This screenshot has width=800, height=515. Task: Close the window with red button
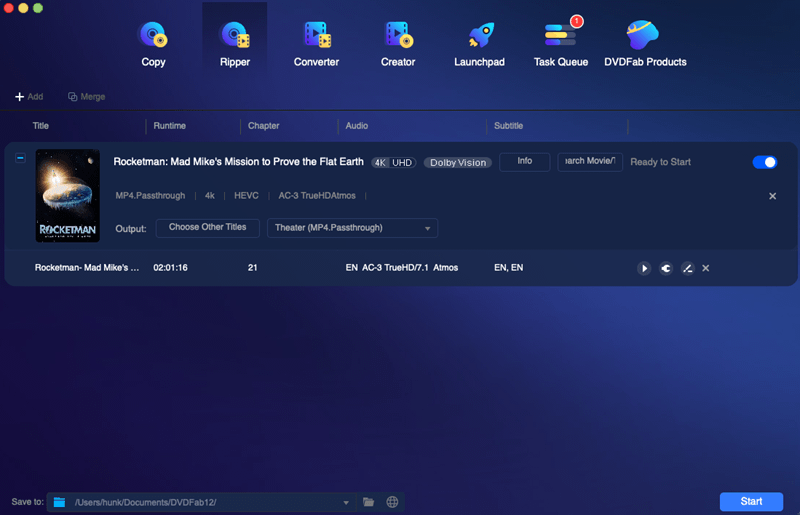click(x=9, y=8)
